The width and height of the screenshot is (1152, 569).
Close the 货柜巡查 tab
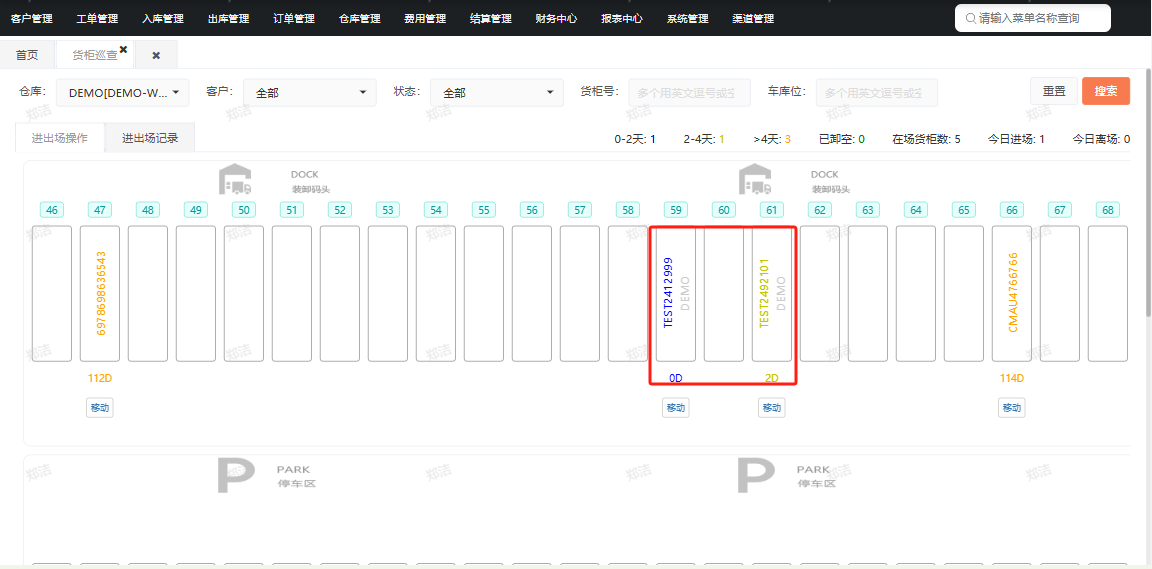click(x=123, y=49)
